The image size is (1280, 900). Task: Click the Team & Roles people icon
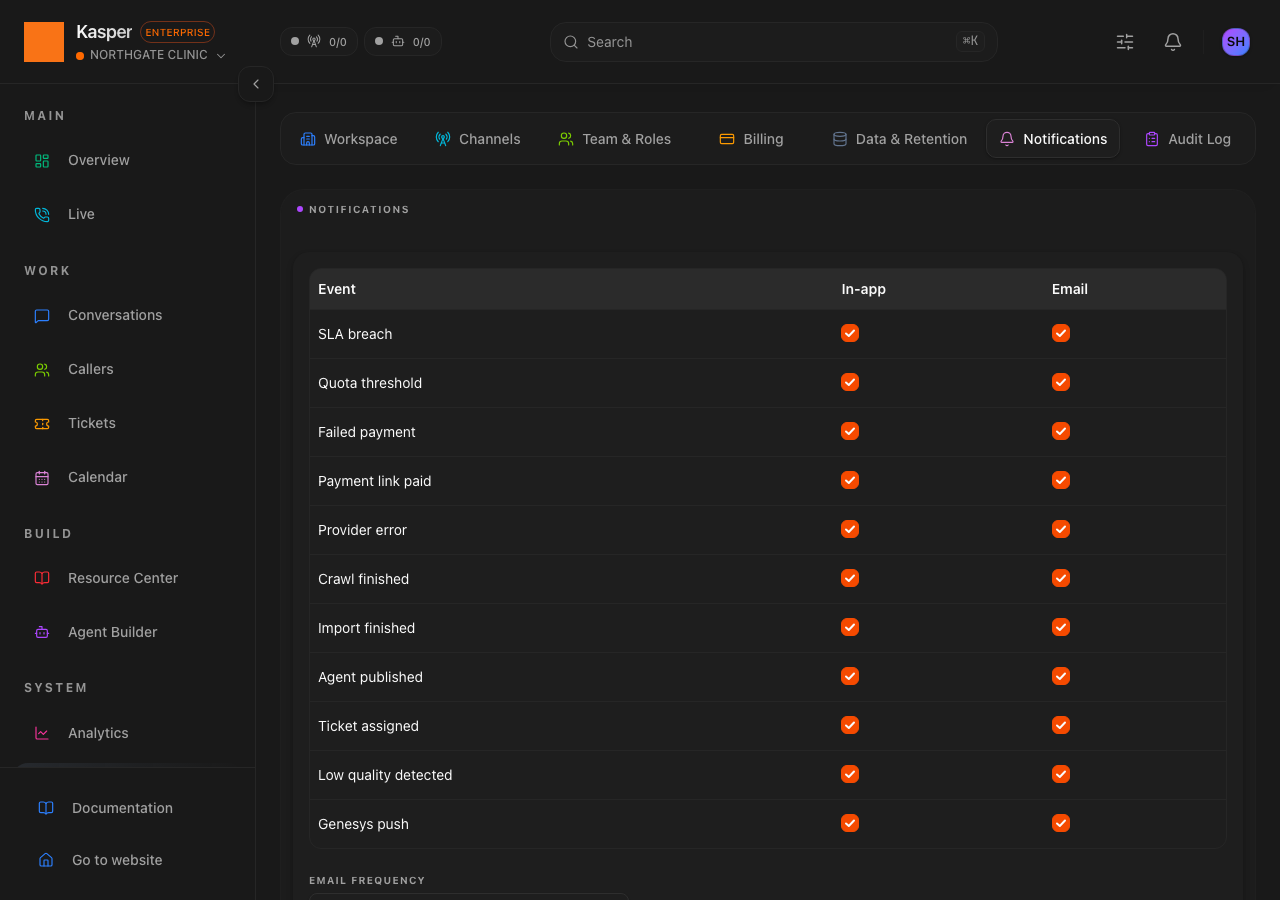[x=566, y=139]
